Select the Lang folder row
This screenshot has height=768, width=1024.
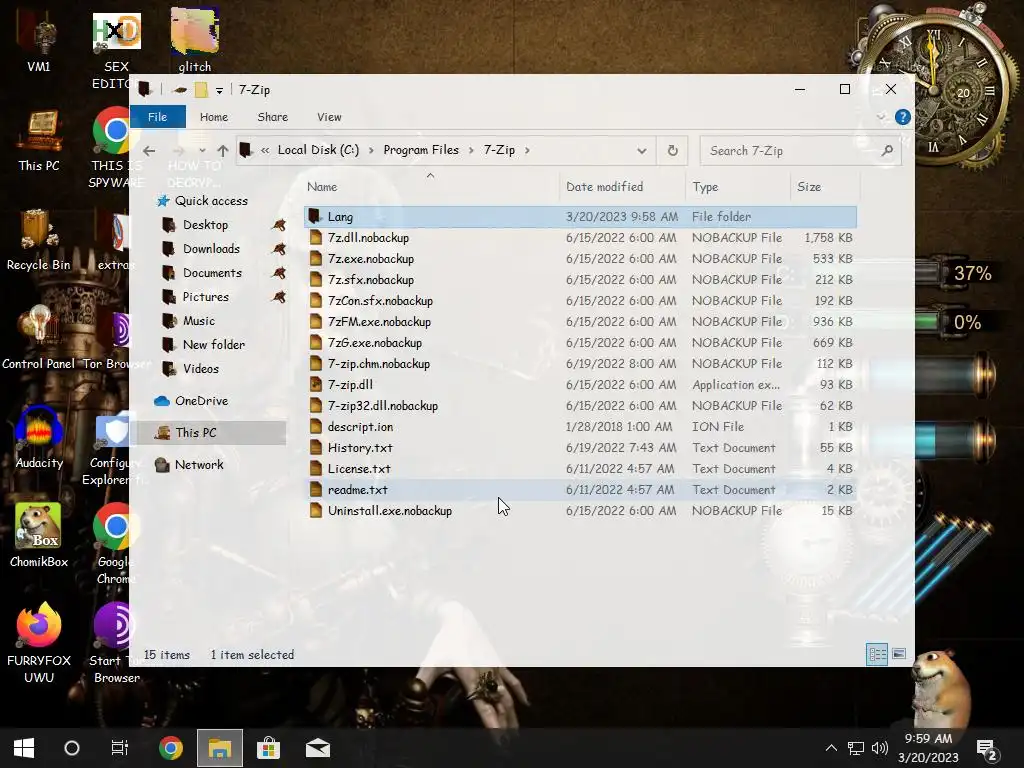pos(580,217)
